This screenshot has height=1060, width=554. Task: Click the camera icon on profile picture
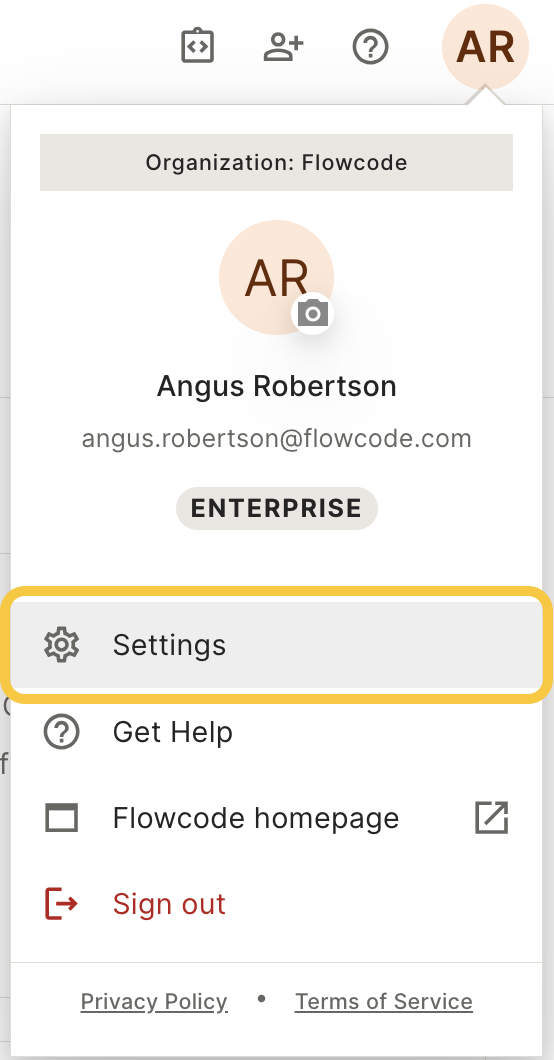pos(313,314)
